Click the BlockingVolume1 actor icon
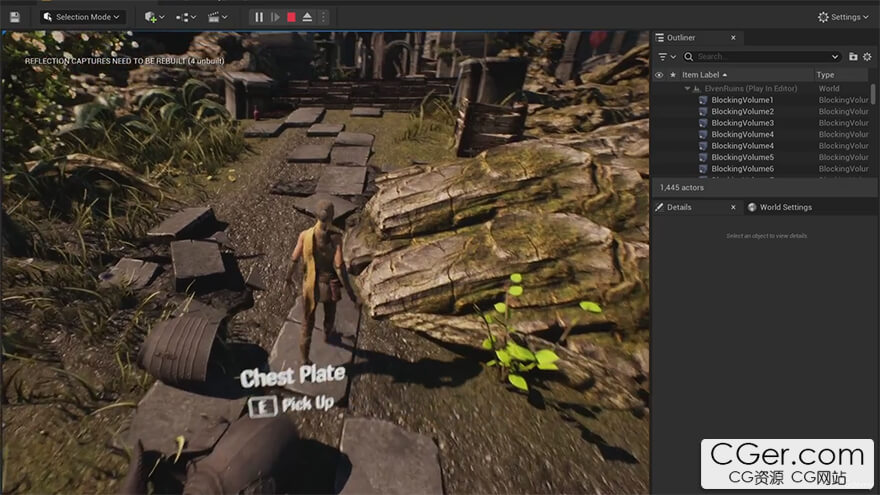The image size is (880, 495). 703,100
